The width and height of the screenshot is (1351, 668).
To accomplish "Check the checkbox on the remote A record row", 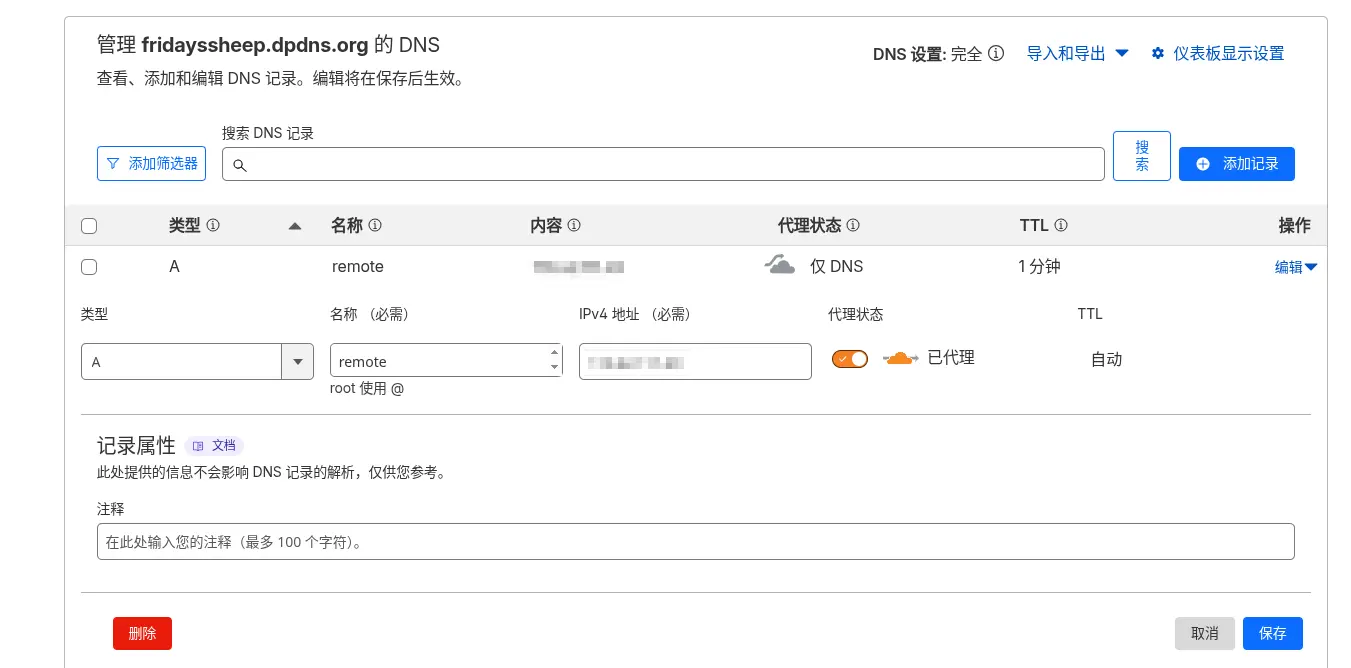I will (89, 267).
